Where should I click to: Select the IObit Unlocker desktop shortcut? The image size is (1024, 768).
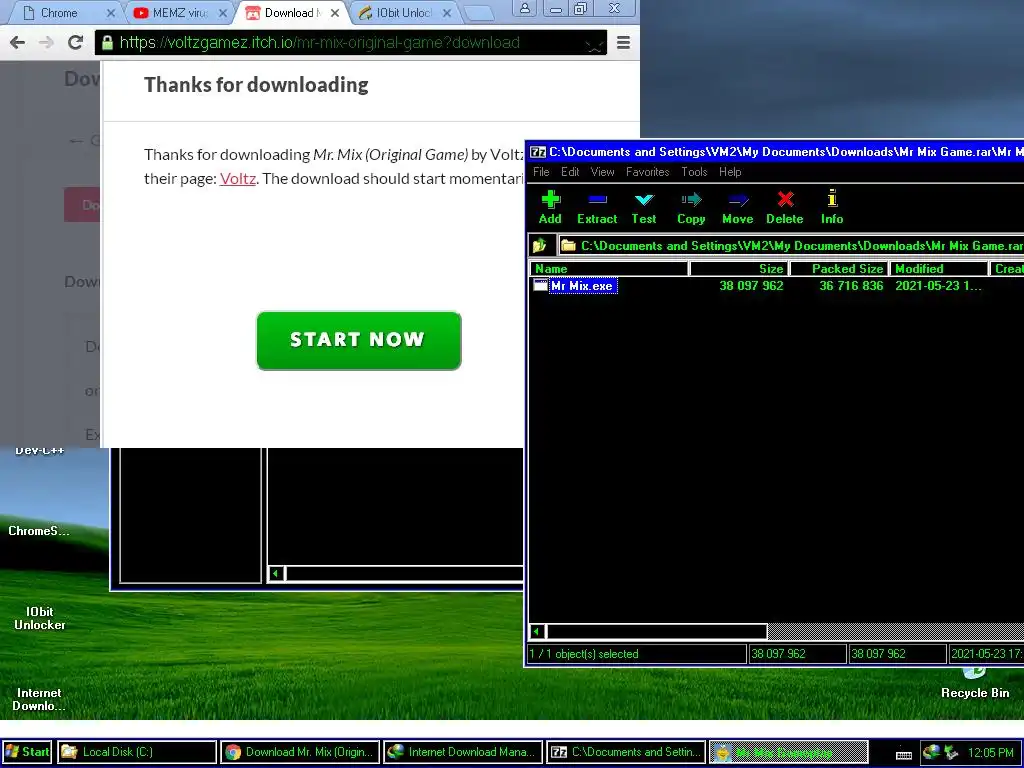click(x=39, y=618)
